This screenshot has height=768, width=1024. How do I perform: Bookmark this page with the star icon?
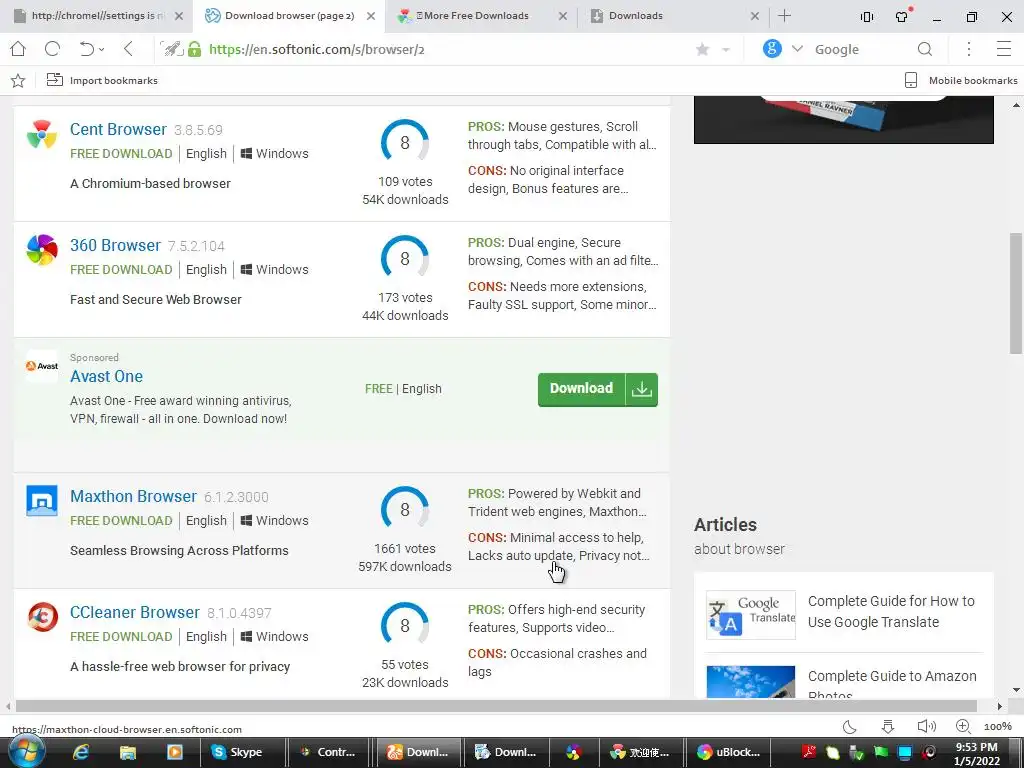[x=703, y=50]
